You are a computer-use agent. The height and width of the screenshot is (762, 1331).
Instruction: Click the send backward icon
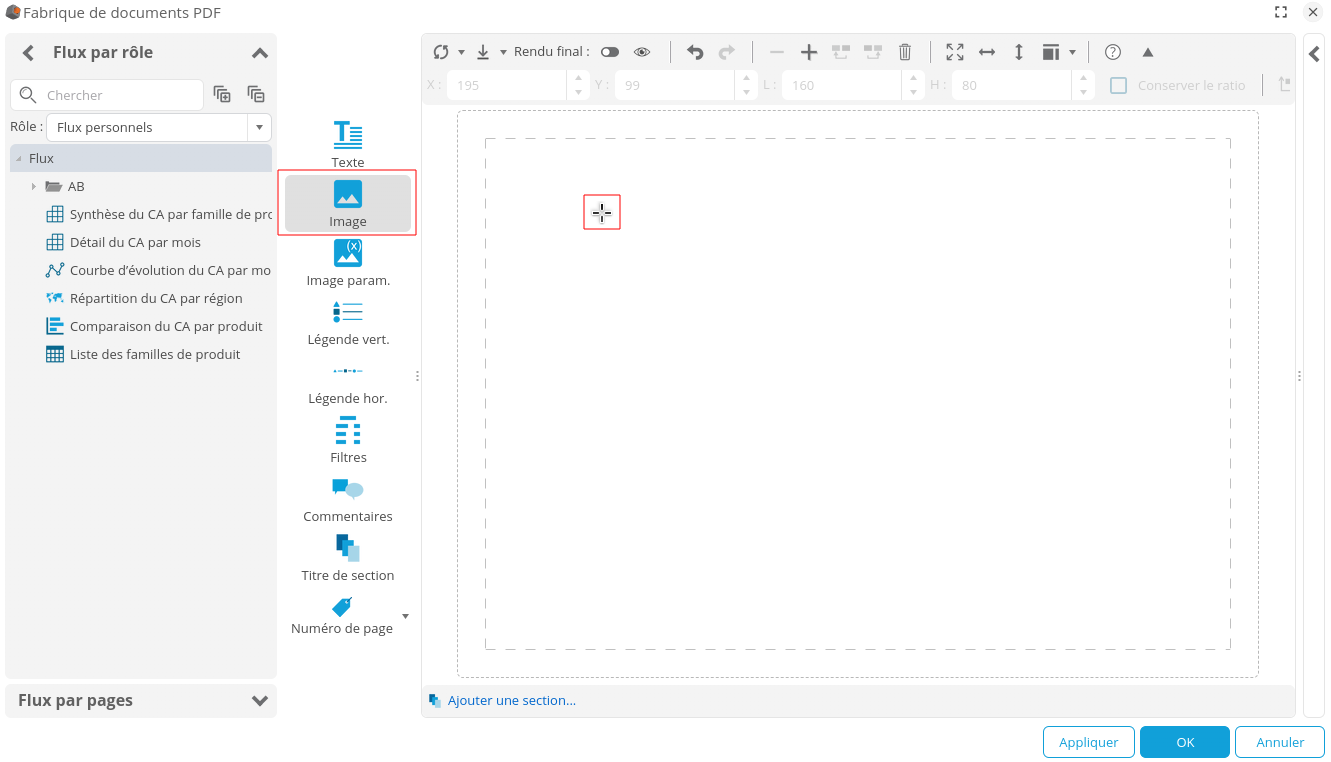873,52
